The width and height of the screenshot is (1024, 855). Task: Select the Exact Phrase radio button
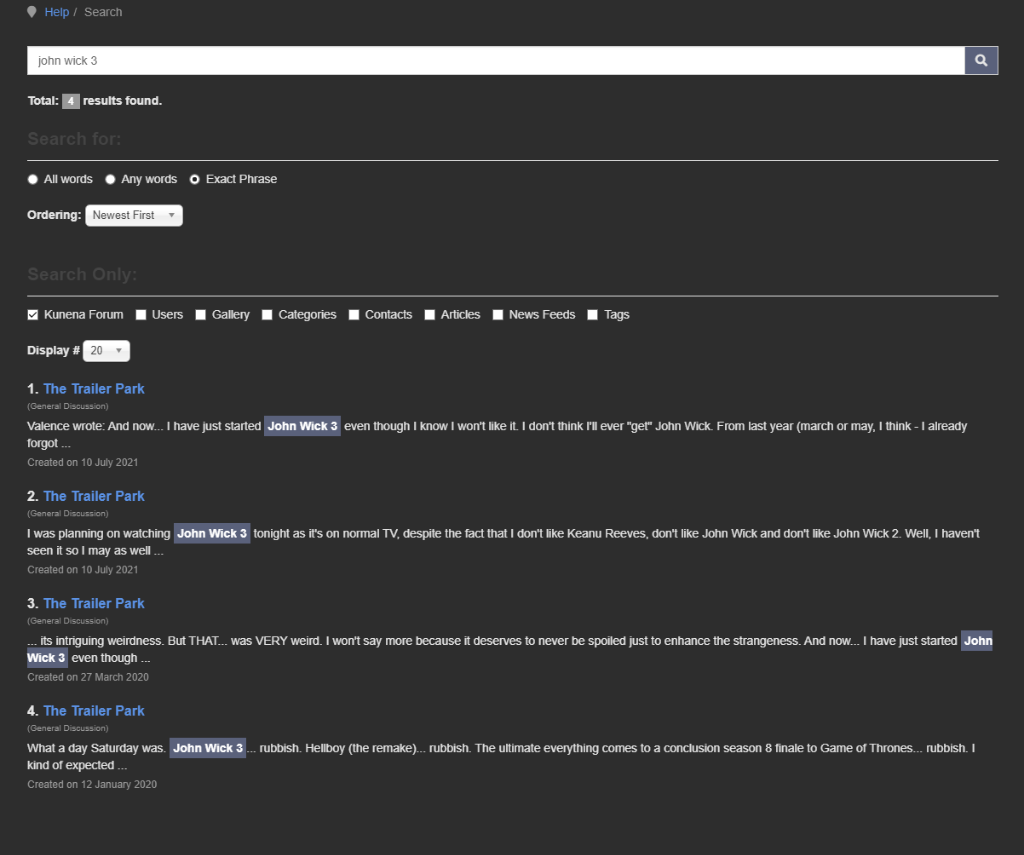(195, 179)
